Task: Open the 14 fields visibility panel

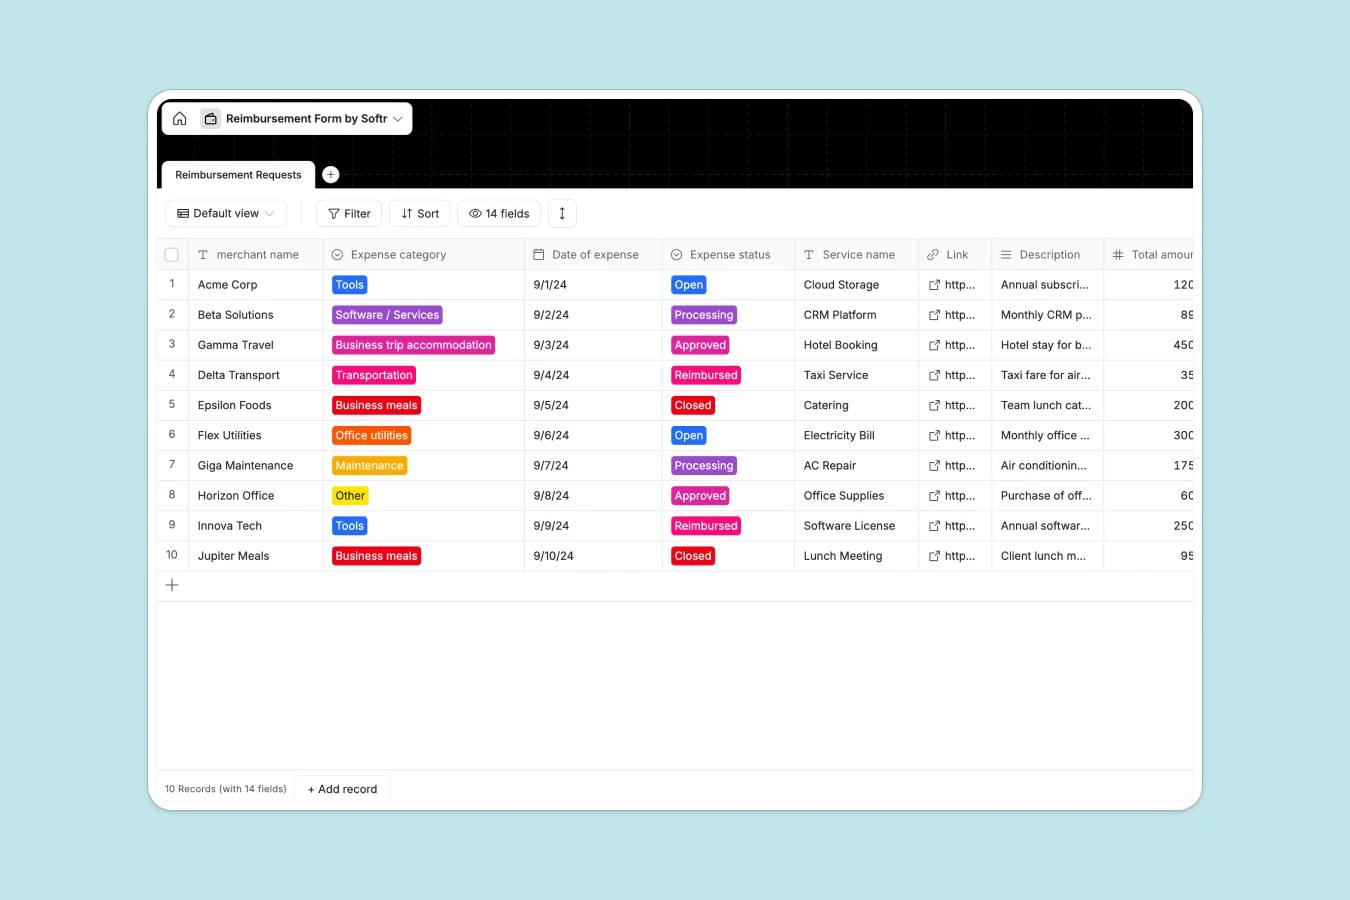Action: (498, 213)
